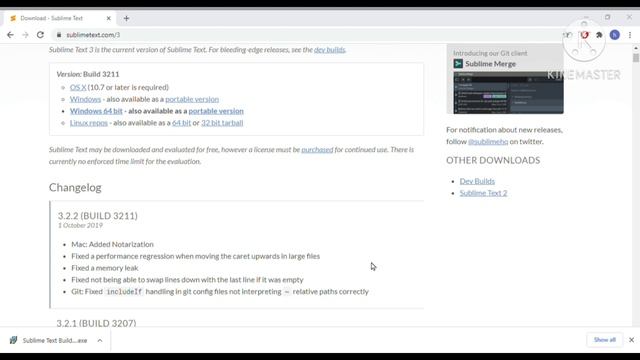Click 'Fixed a memory leak' changelog entry
640x360 pixels.
(x=105, y=268)
